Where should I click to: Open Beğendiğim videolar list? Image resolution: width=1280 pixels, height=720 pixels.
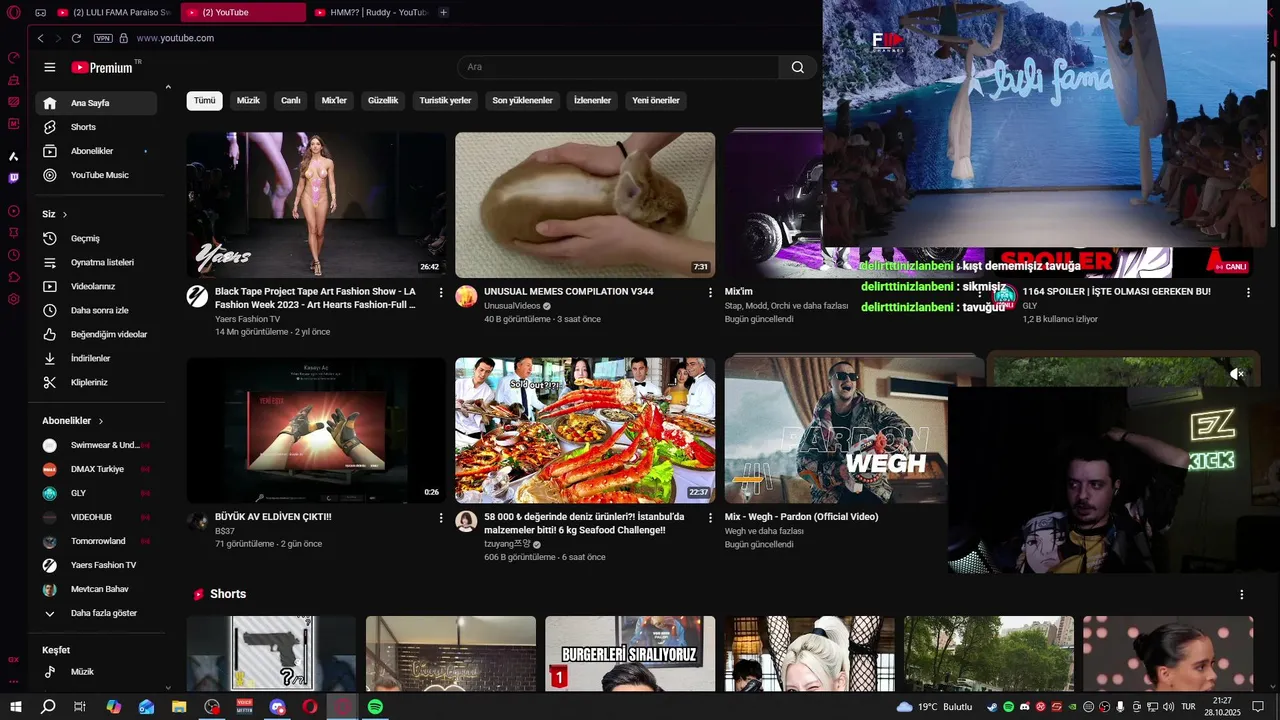coord(96,334)
